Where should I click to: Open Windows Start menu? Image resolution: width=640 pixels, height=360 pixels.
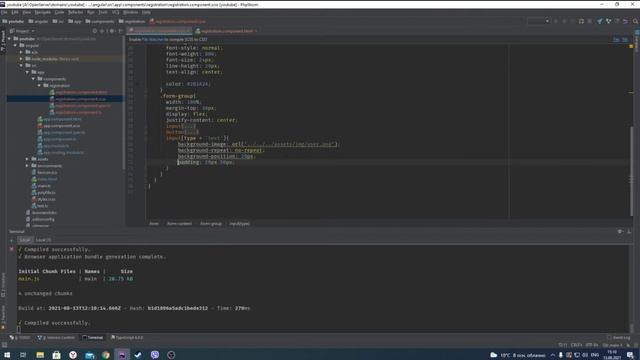click(x=7, y=355)
